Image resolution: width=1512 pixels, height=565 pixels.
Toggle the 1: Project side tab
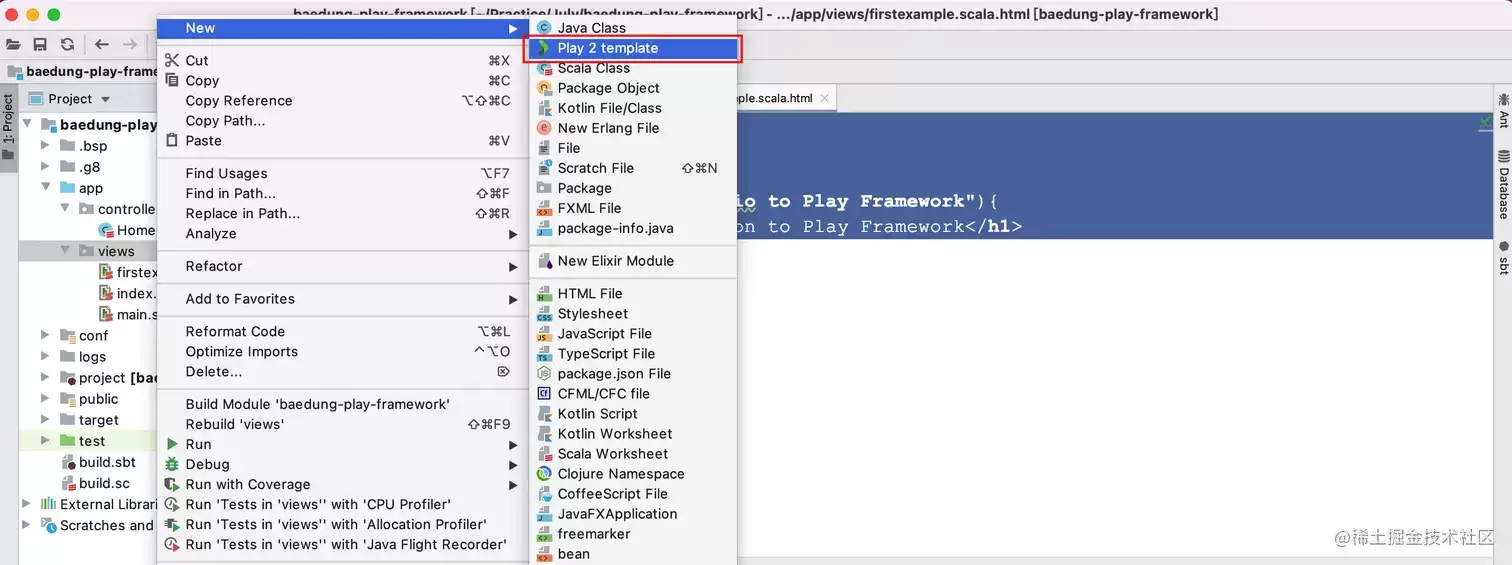[x=8, y=128]
